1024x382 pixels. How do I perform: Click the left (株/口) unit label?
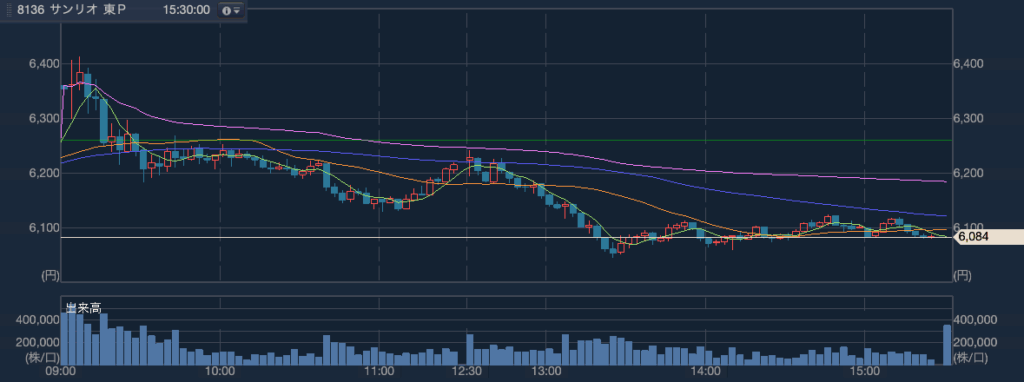pyautogui.click(x=41, y=358)
